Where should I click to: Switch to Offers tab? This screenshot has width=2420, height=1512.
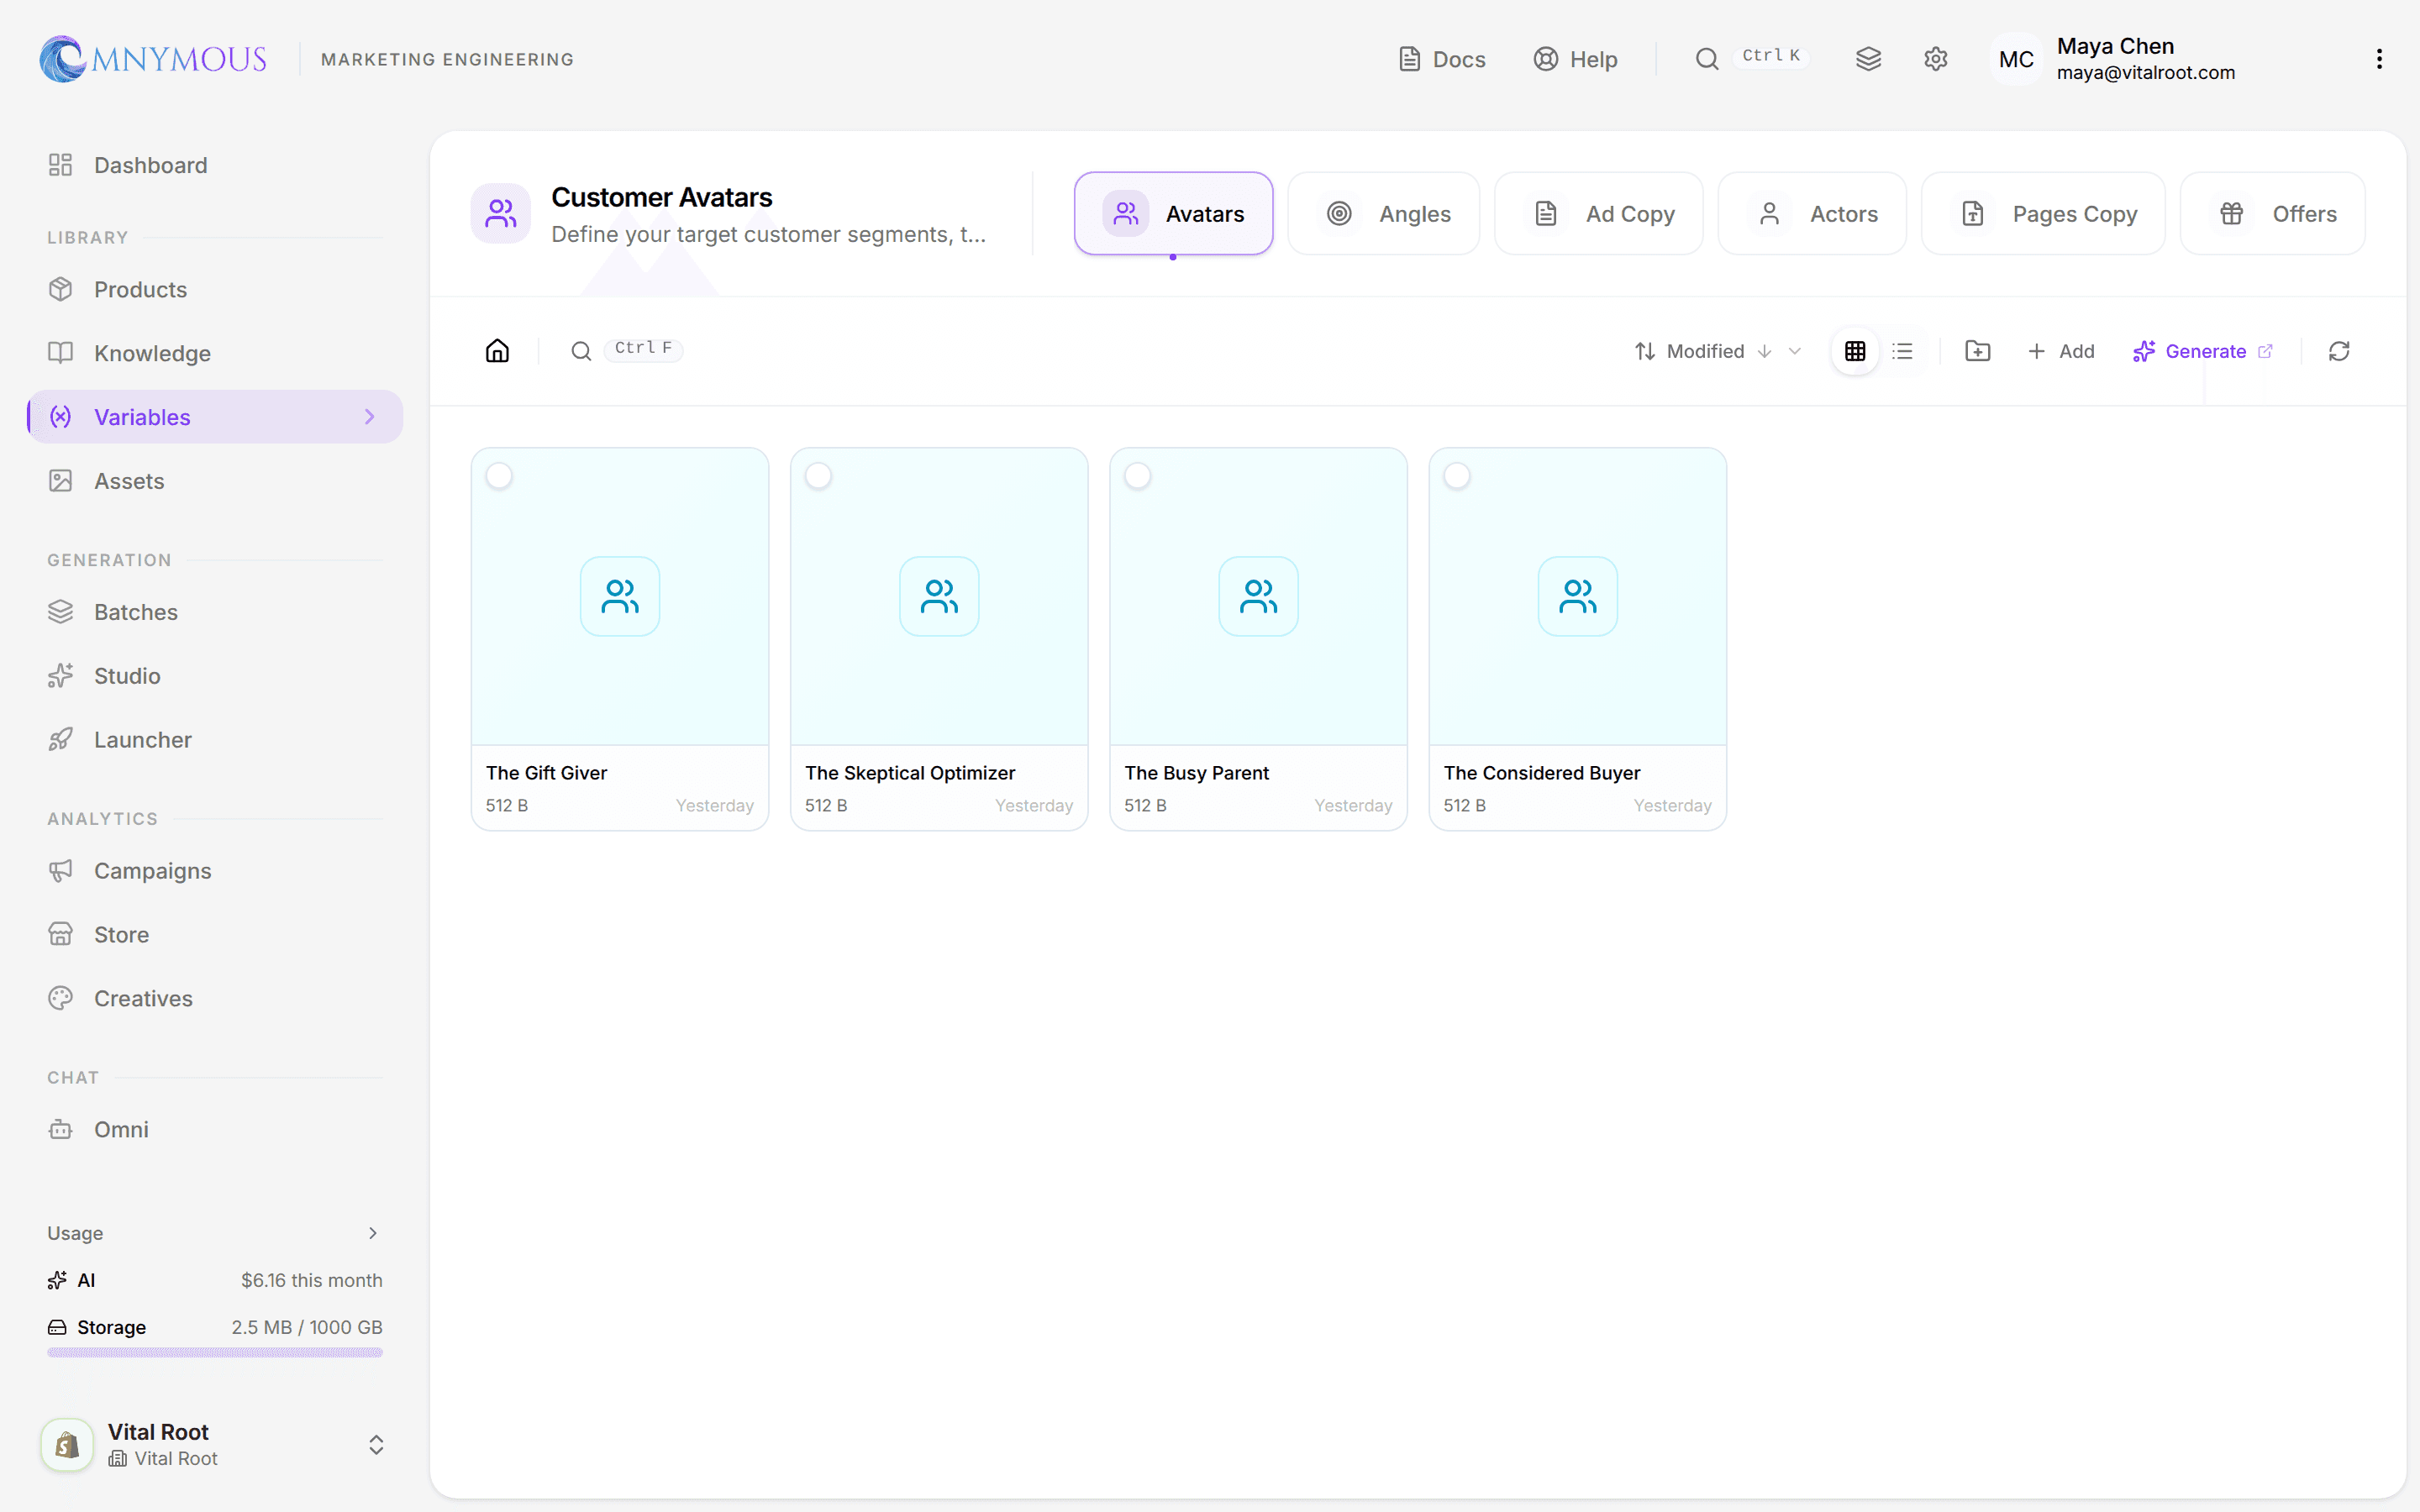2272,213
